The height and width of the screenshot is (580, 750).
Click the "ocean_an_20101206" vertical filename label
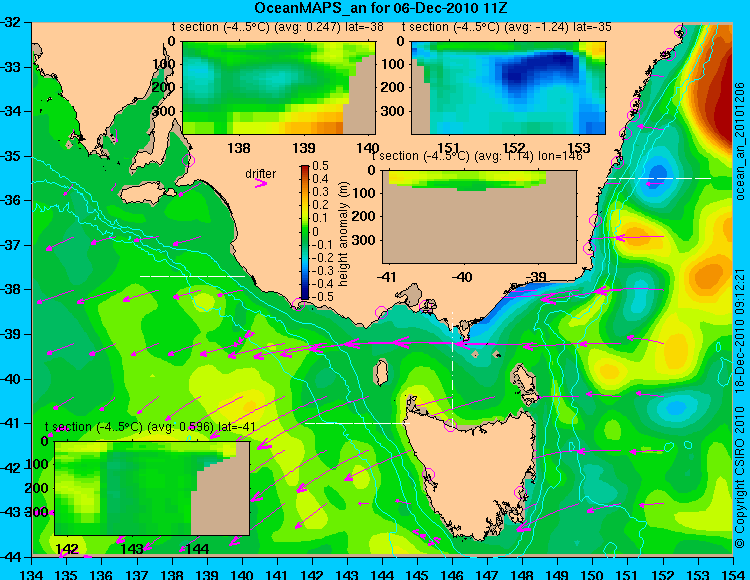point(740,141)
